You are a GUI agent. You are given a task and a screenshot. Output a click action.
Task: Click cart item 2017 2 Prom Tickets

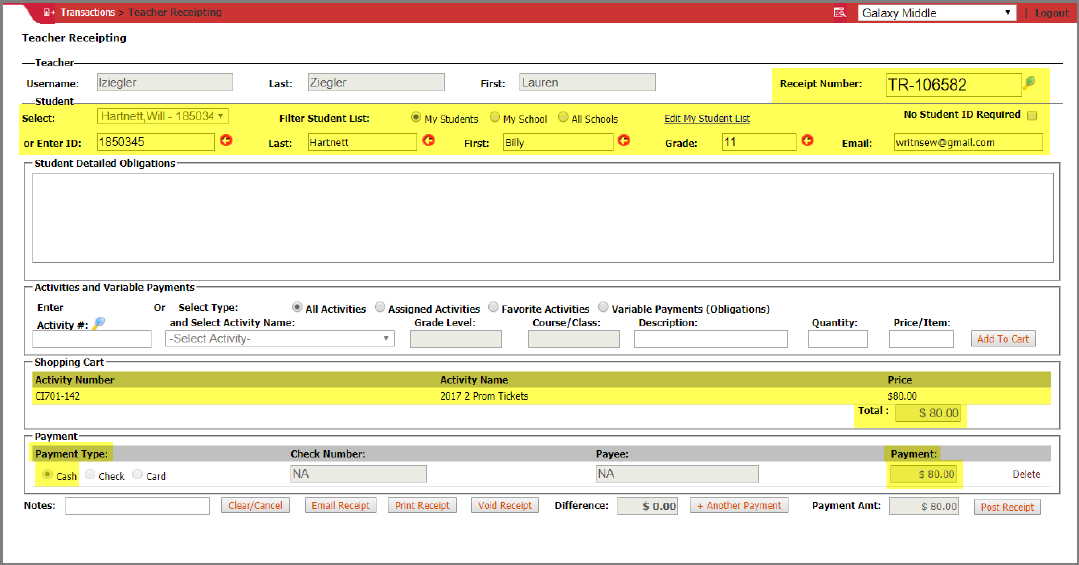tap(484, 396)
